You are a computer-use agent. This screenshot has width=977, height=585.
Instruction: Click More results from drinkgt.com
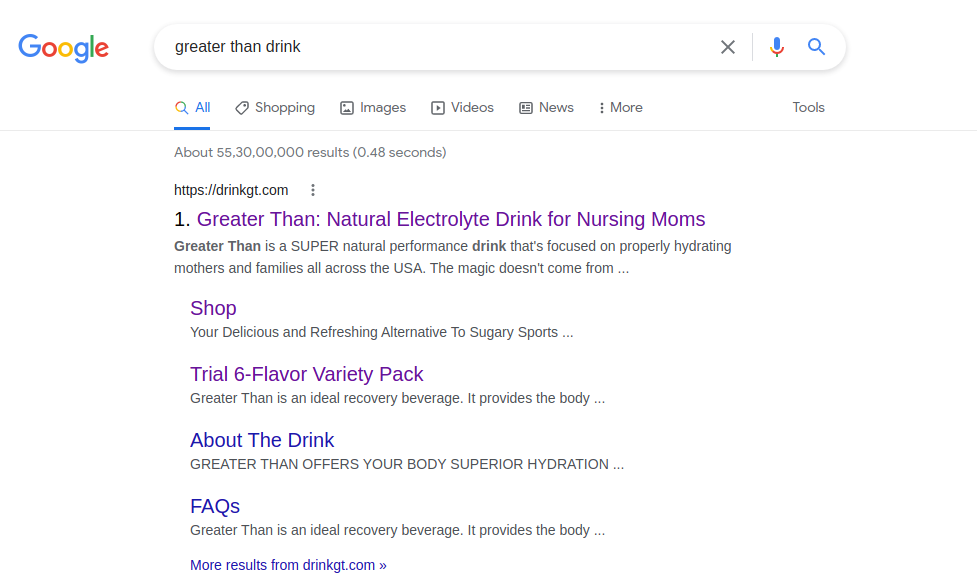point(288,565)
